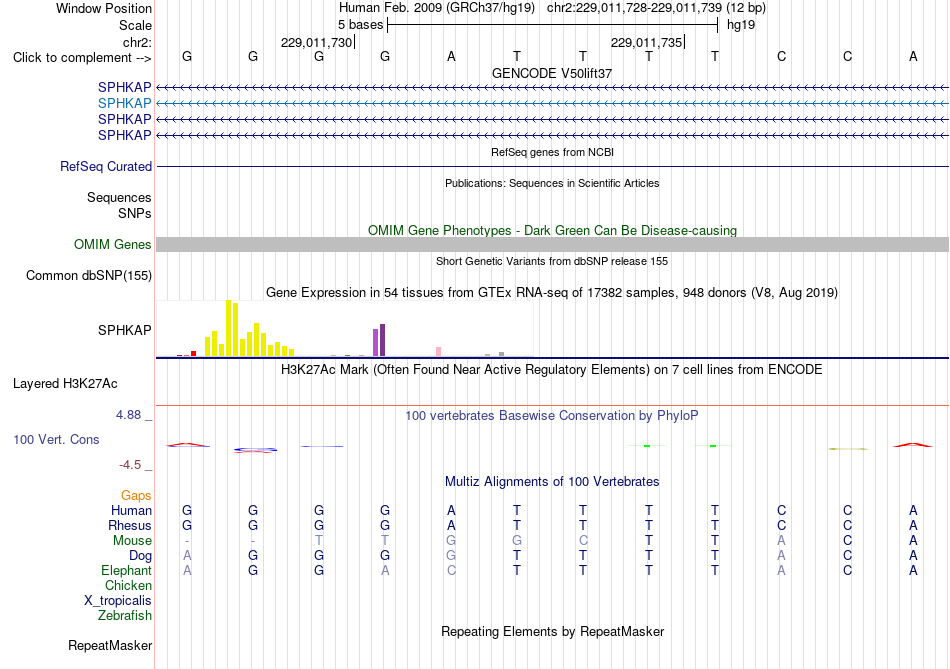The height and width of the screenshot is (669, 950).
Task: Click the tallest yellow bar in GTEx chart
Action: [228, 328]
